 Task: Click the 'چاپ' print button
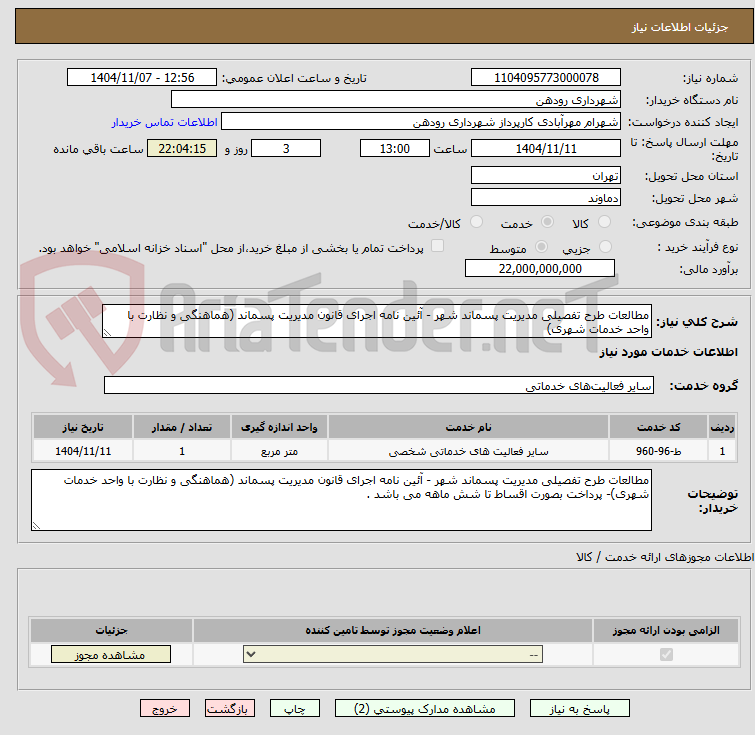[x=295, y=709]
